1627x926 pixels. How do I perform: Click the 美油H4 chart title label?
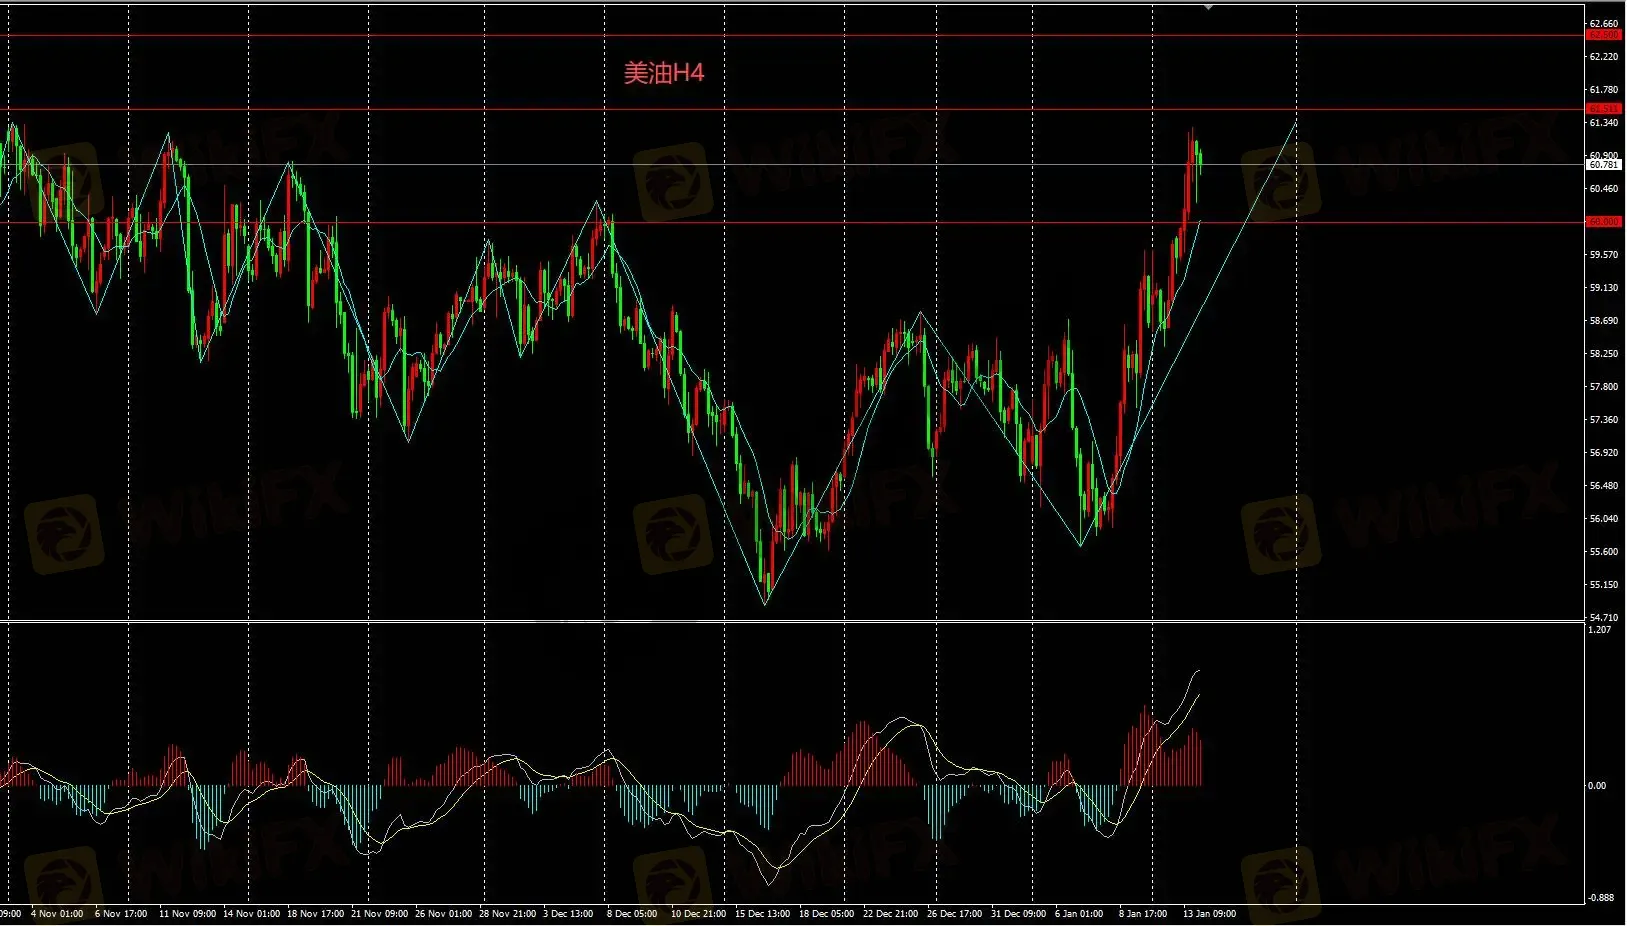point(664,73)
